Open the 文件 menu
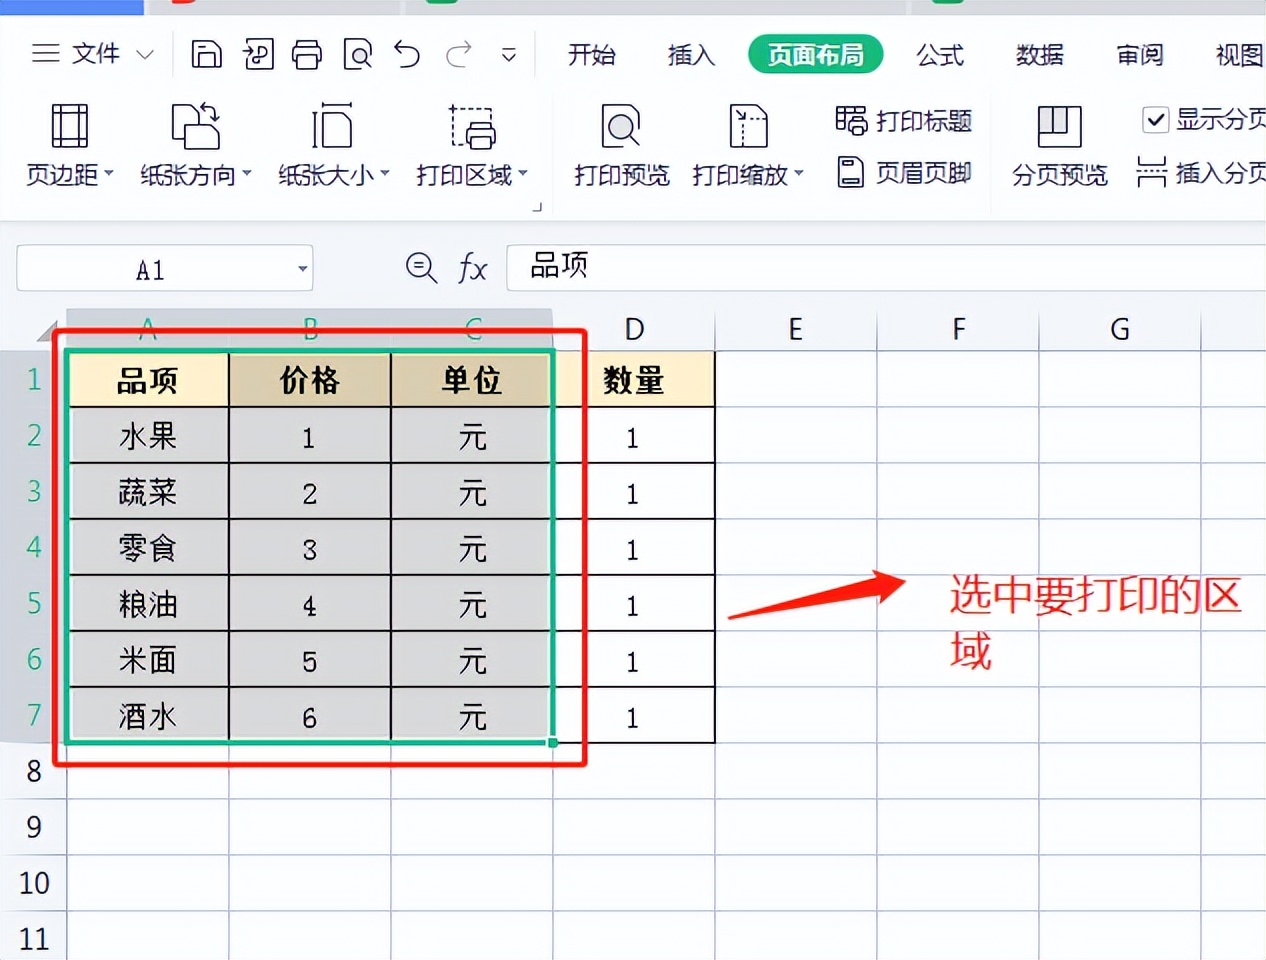 96,53
